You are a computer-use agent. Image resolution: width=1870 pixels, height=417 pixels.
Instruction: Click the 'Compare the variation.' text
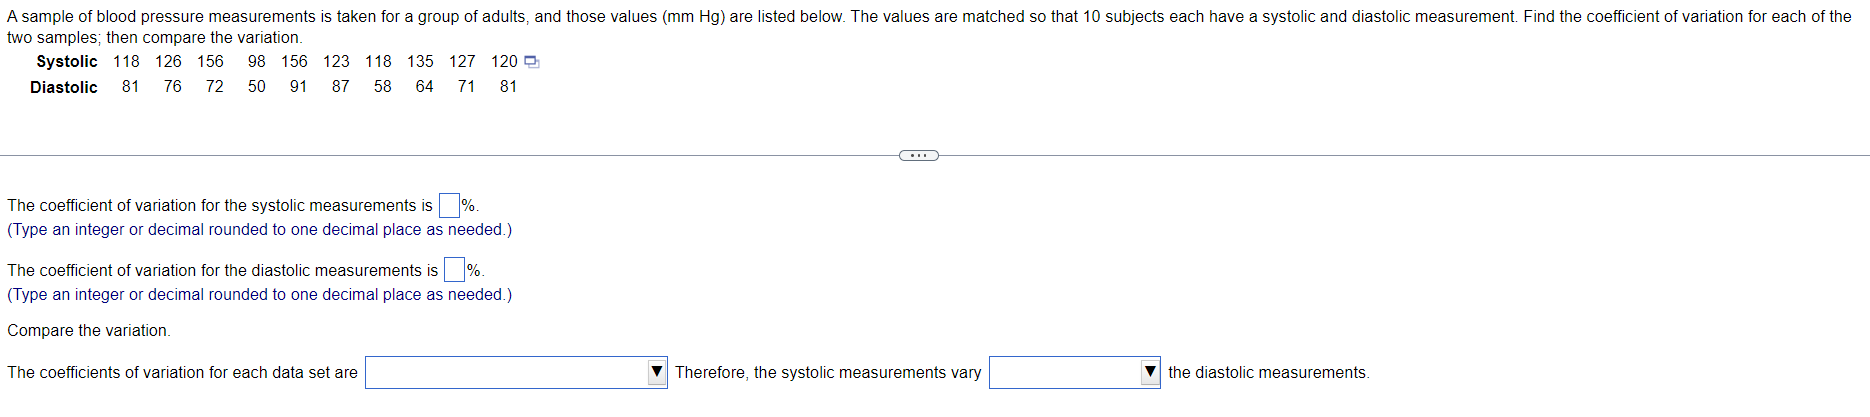pyautogui.click(x=89, y=330)
